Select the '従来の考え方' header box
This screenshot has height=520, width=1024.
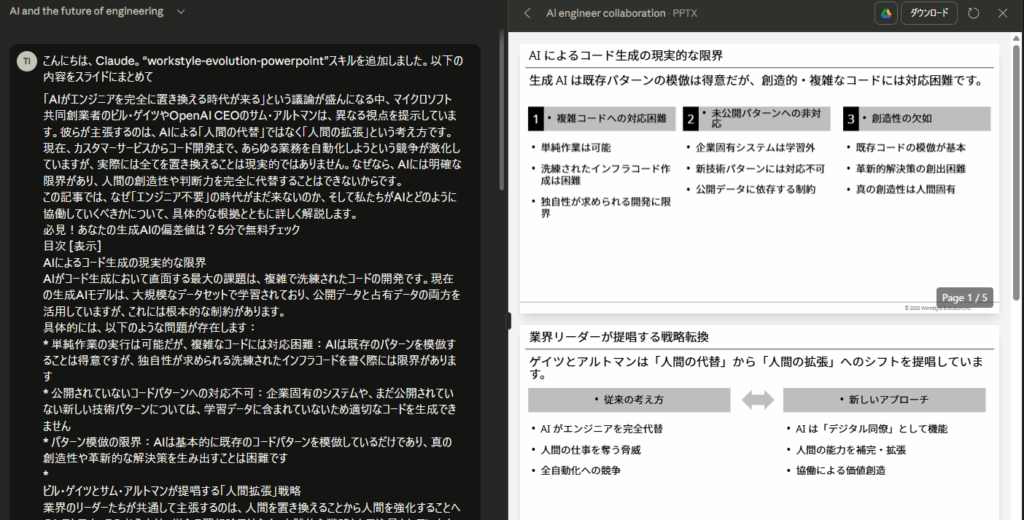pyautogui.click(x=629, y=400)
